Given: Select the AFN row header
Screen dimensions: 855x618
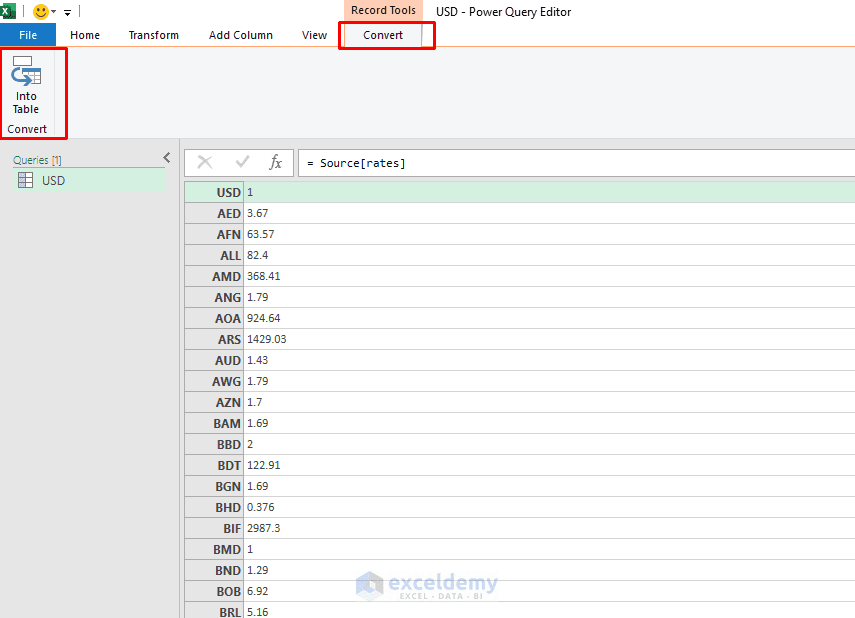Looking at the screenshot, I should [214, 235].
